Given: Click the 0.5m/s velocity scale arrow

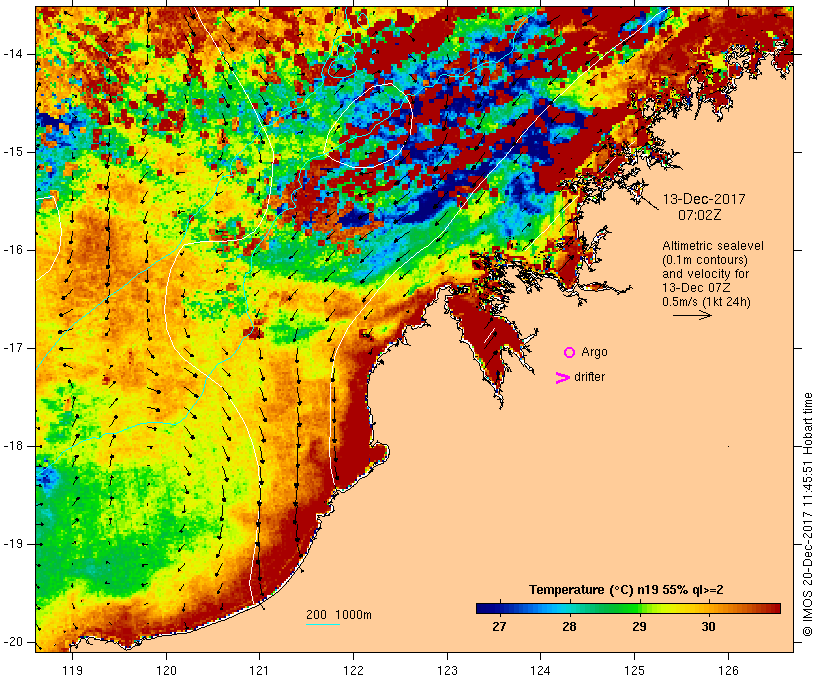Looking at the screenshot, I should point(692,315).
